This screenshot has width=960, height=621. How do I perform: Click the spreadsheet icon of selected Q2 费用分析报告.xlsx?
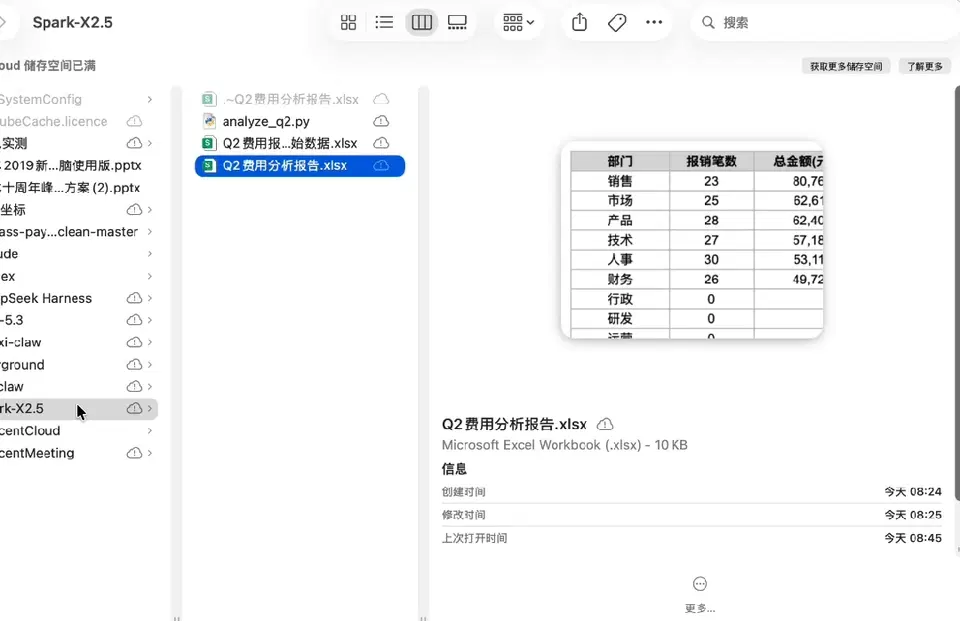click(x=209, y=165)
